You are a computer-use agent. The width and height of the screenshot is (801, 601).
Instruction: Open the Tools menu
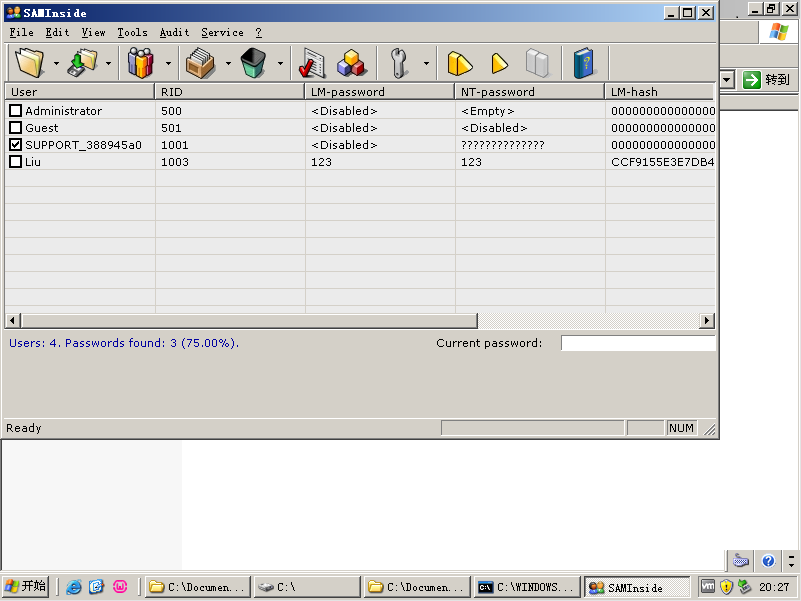[132, 32]
